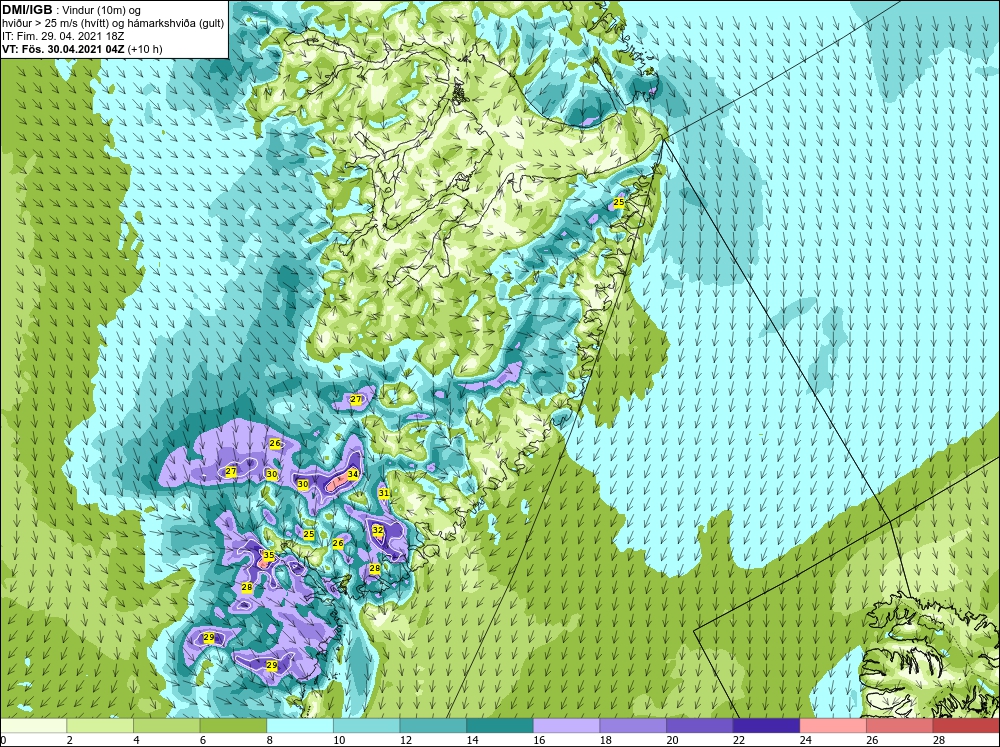
Task: Select the 2–4 m/s legend swatch
Action: click(100, 725)
